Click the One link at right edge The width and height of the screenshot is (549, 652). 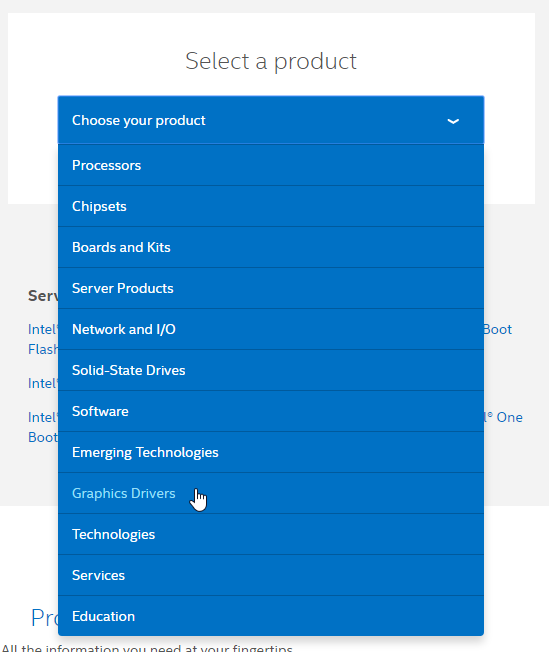pyautogui.click(x=509, y=417)
